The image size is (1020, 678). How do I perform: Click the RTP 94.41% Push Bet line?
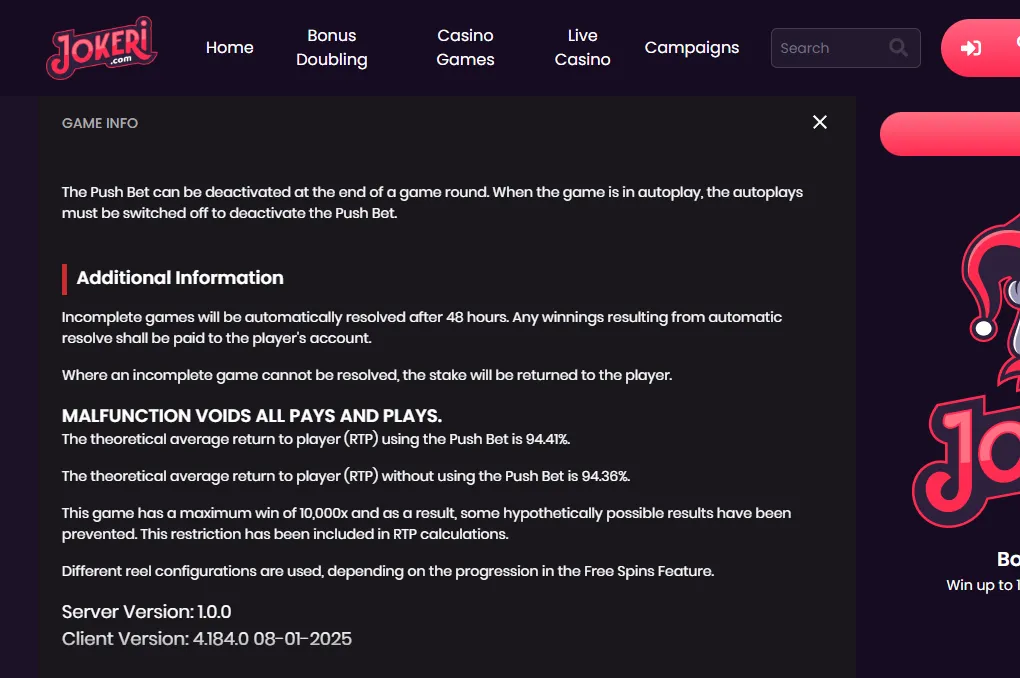click(x=315, y=439)
